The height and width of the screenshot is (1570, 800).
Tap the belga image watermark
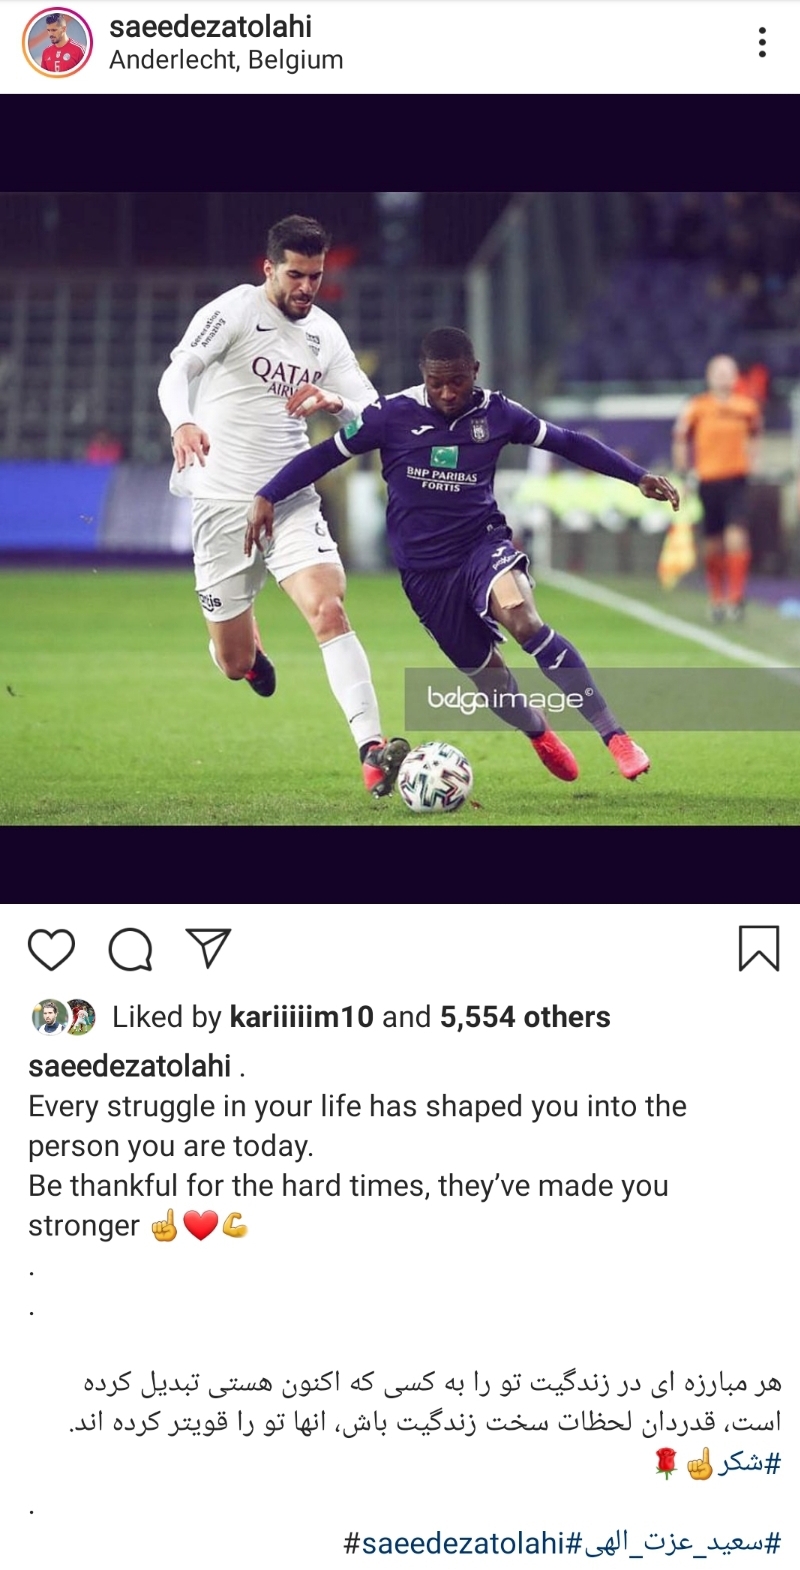[x=510, y=697]
